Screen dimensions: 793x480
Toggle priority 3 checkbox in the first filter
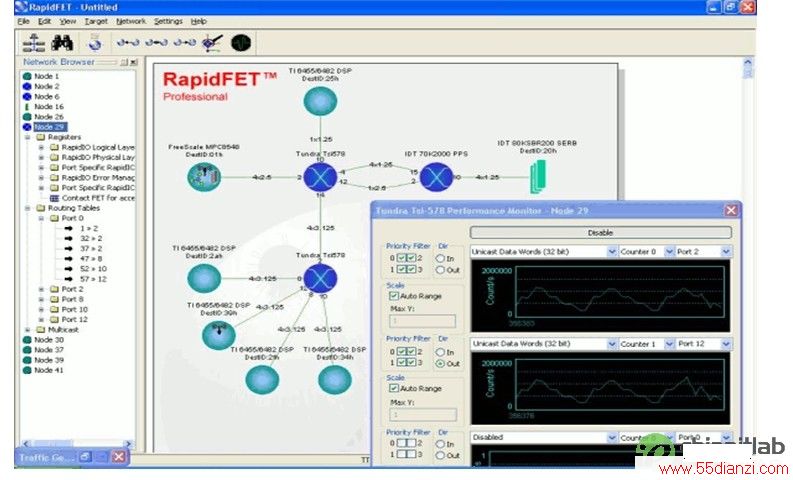411,269
